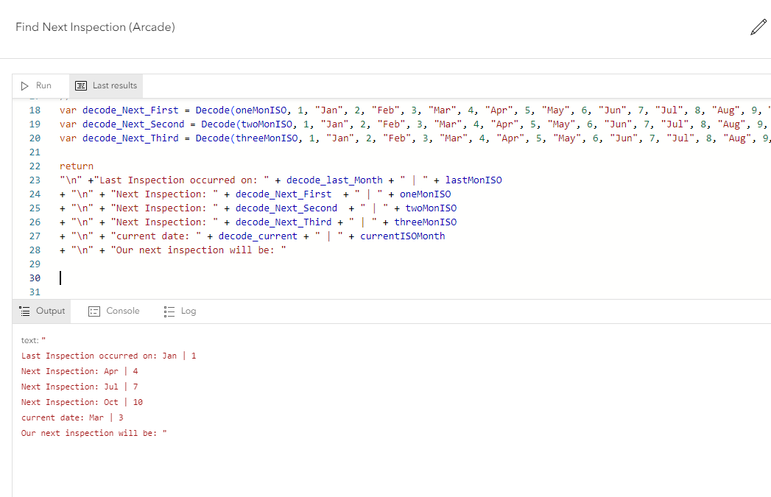The width and height of the screenshot is (771, 497).
Task: Open the Last results tab
Action: (x=107, y=86)
